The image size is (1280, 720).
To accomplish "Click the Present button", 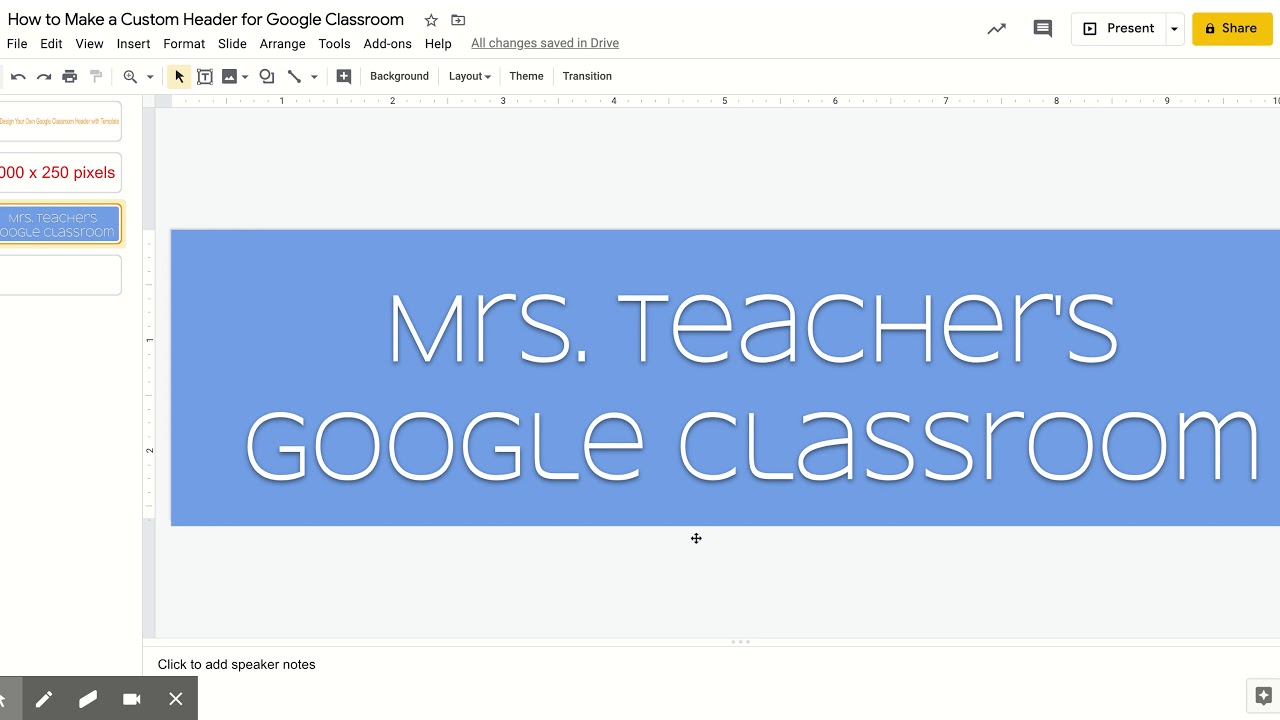I will pos(1118,28).
